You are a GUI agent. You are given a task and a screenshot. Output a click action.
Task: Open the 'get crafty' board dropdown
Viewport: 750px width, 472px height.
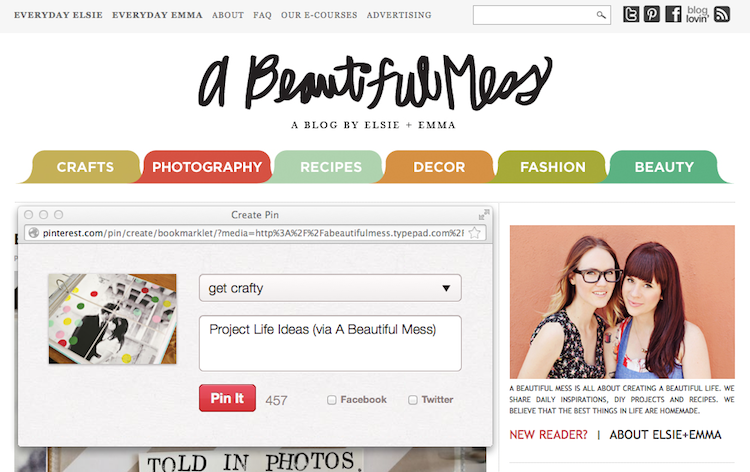click(330, 288)
